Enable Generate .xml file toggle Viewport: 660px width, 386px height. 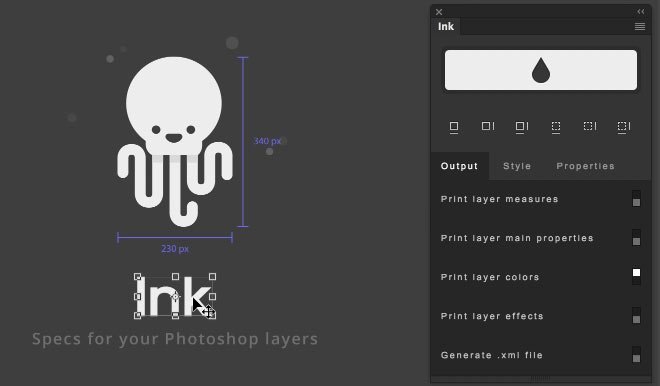click(636, 355)
